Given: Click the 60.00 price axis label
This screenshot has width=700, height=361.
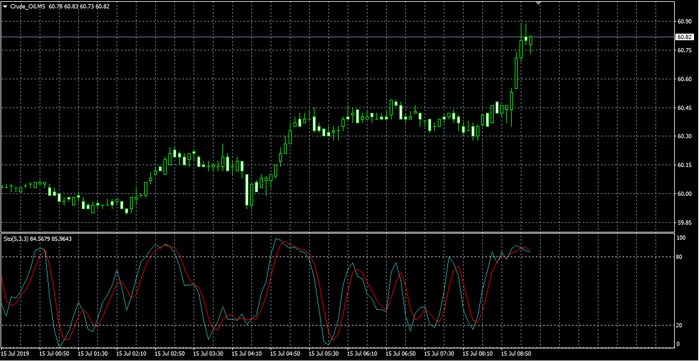Looking at the screenshot, I should (683, 194).
